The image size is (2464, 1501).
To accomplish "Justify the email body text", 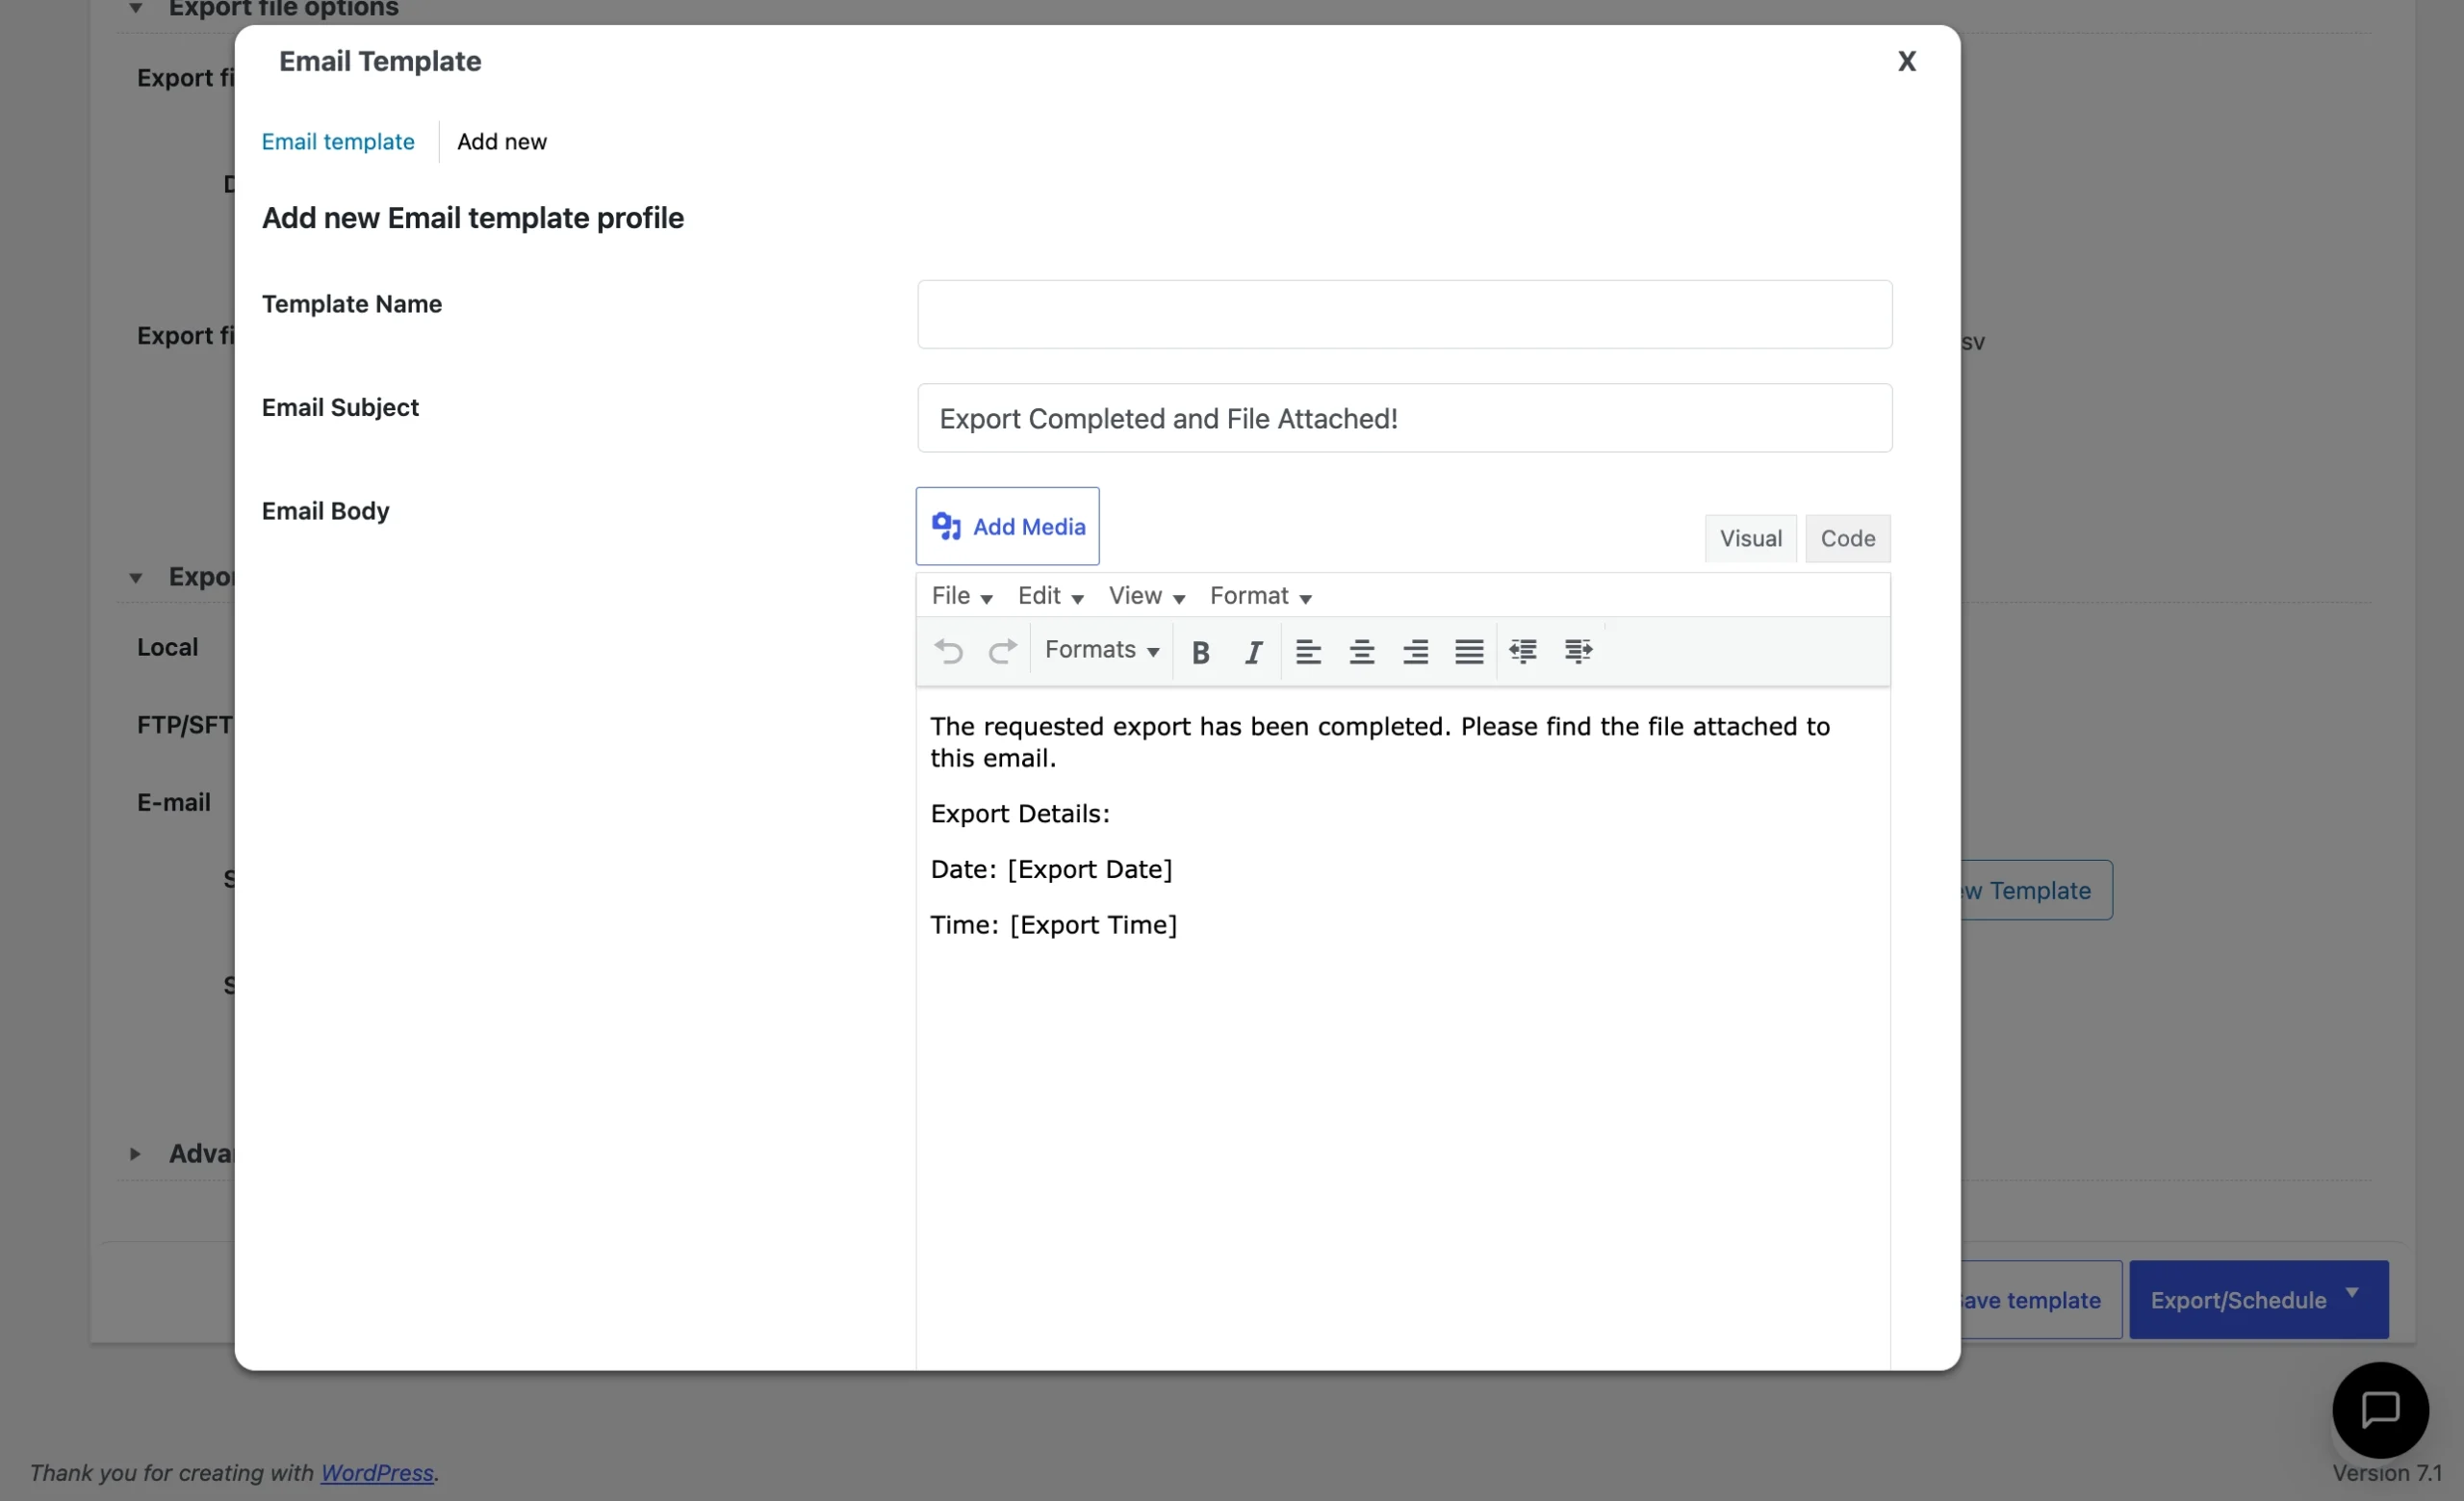I will click(x=1468, y=652).
